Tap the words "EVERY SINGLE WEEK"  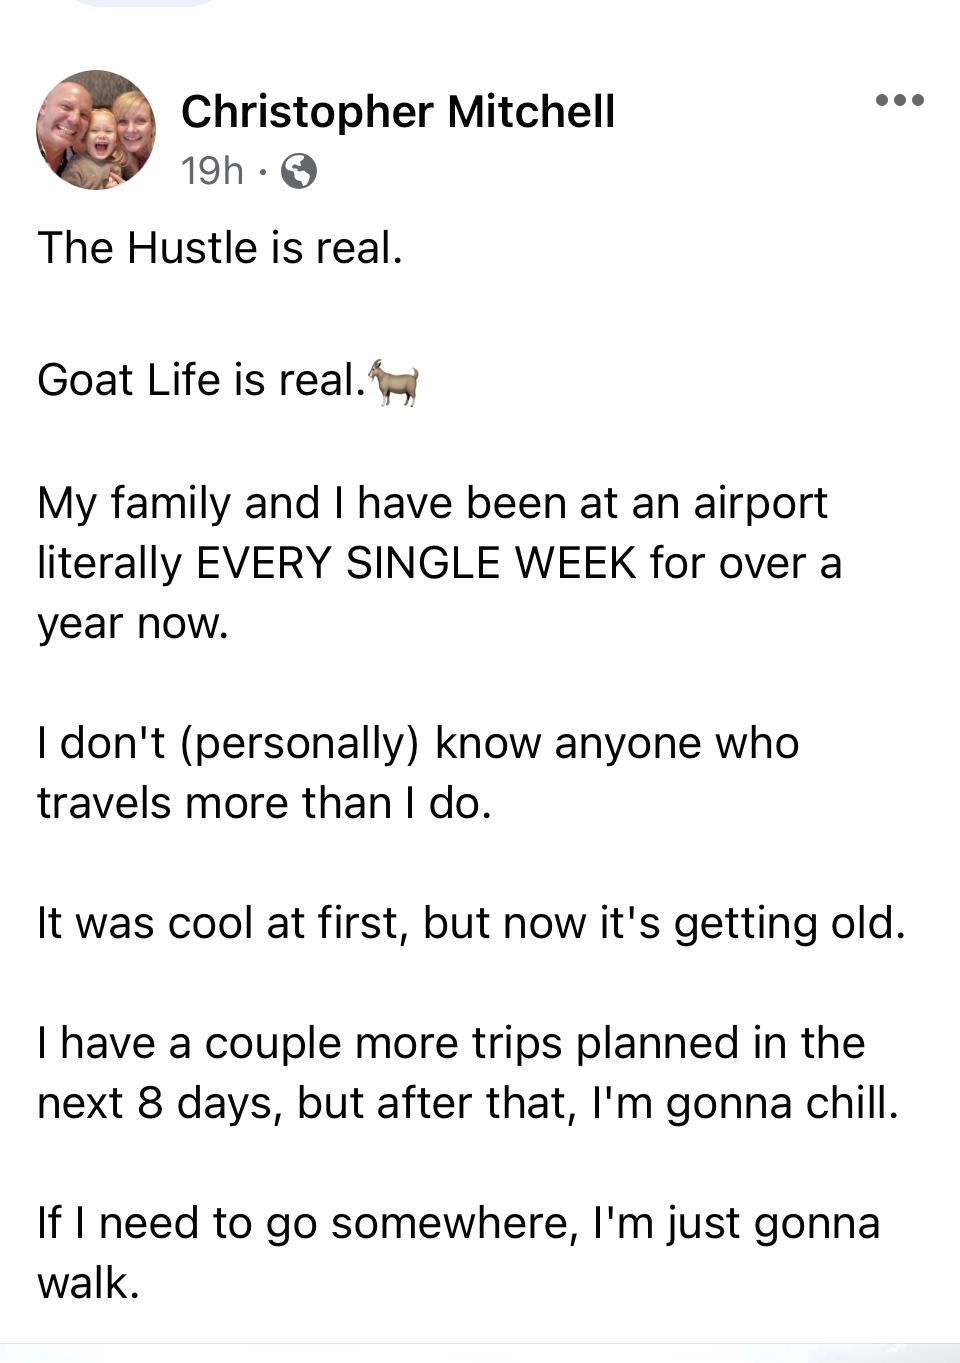(x=416, y=563)
